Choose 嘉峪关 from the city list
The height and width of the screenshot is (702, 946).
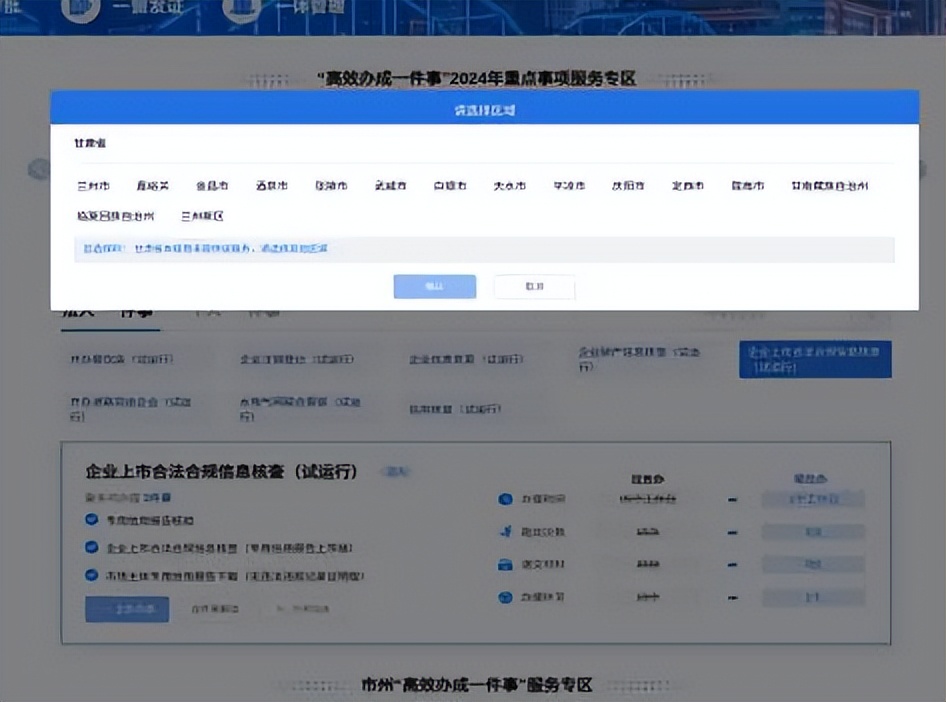click(153, 186)
